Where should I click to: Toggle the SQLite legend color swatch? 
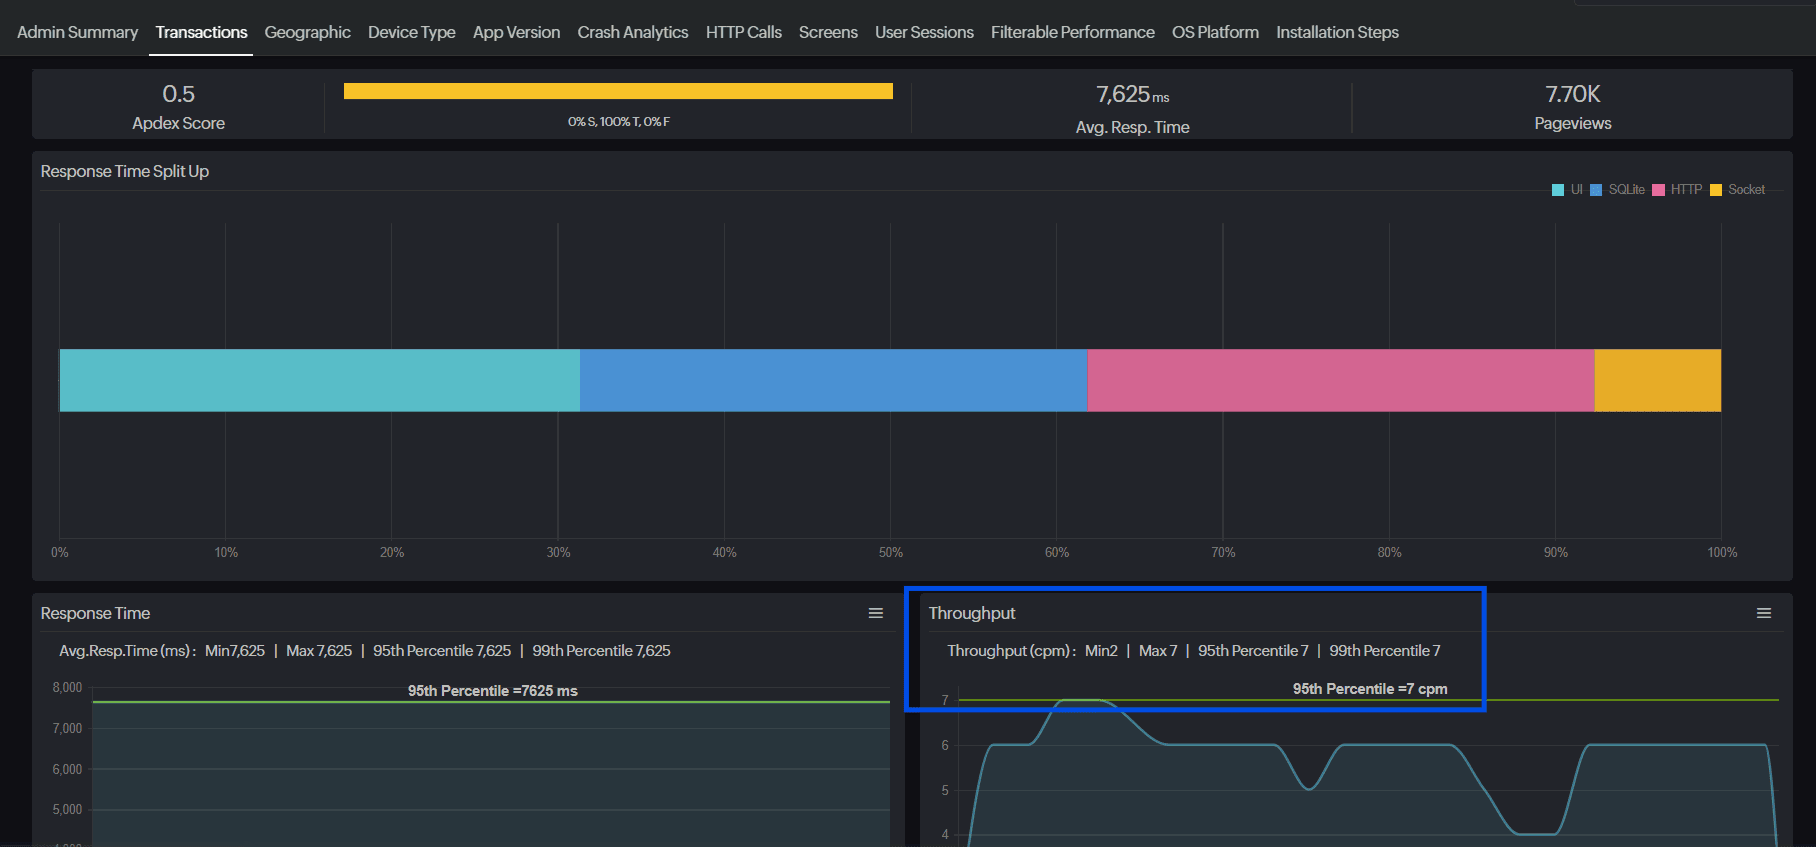1596,190
